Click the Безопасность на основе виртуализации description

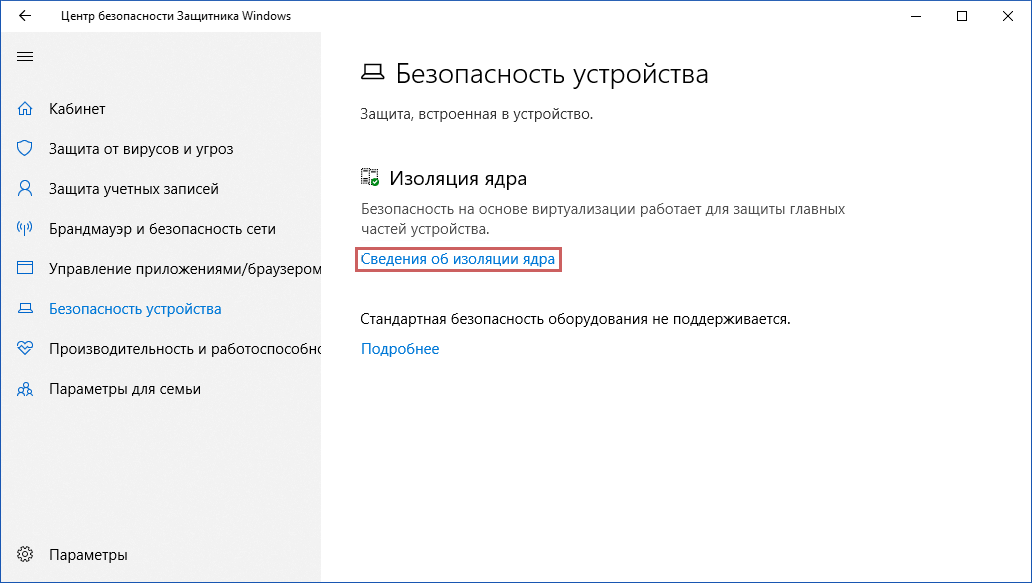point(603,219)
